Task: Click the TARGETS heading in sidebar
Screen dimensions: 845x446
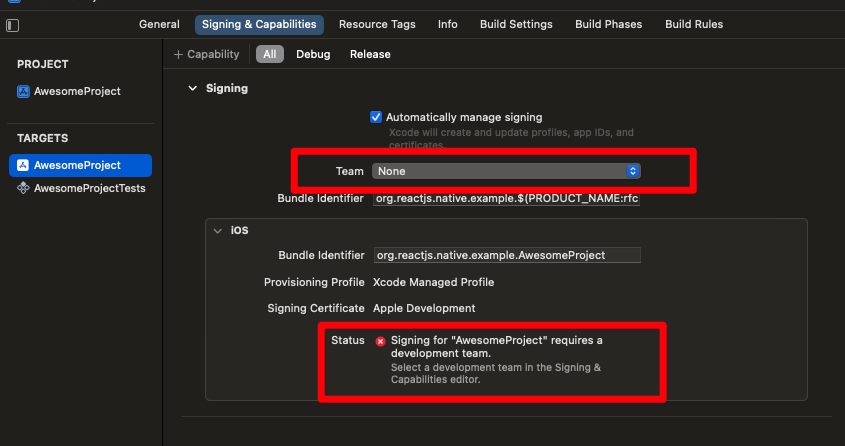Action: coord(43,138)
